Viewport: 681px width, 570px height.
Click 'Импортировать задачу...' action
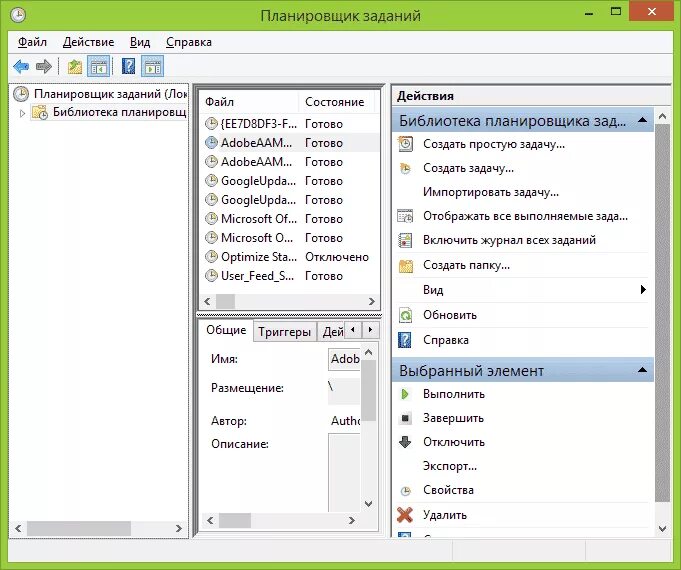coord(491,192)
